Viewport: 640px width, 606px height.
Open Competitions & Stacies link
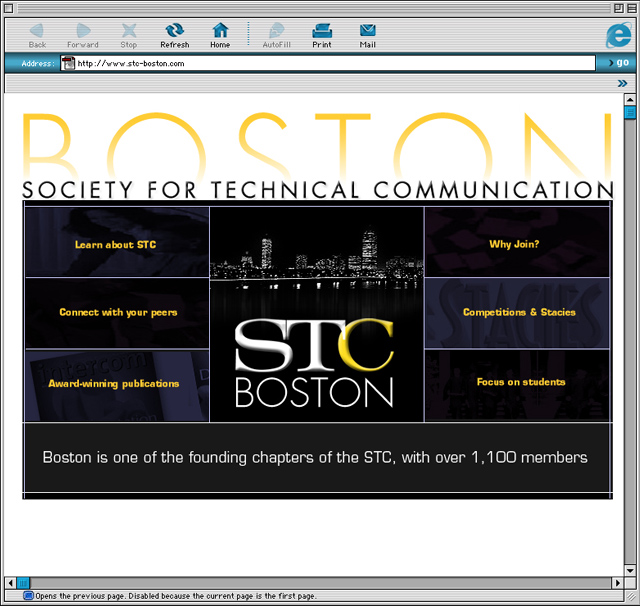click(519, 312)
